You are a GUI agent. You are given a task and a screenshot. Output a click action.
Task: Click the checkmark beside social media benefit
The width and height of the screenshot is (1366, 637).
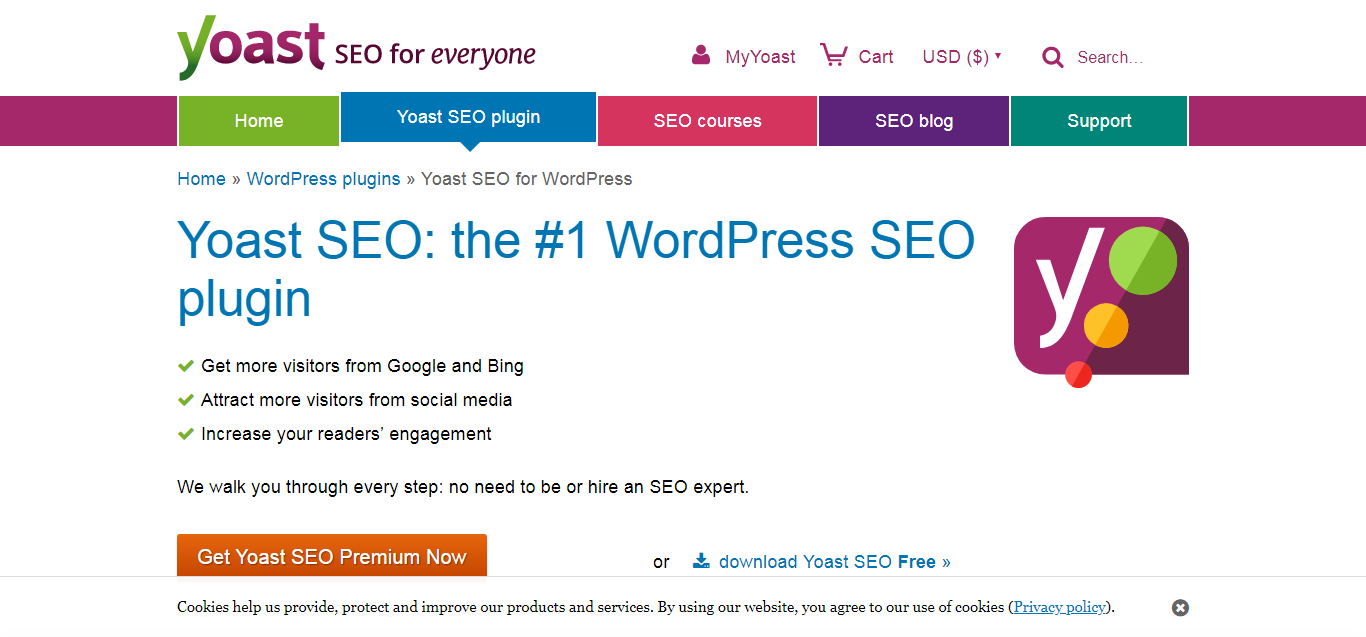186,399
